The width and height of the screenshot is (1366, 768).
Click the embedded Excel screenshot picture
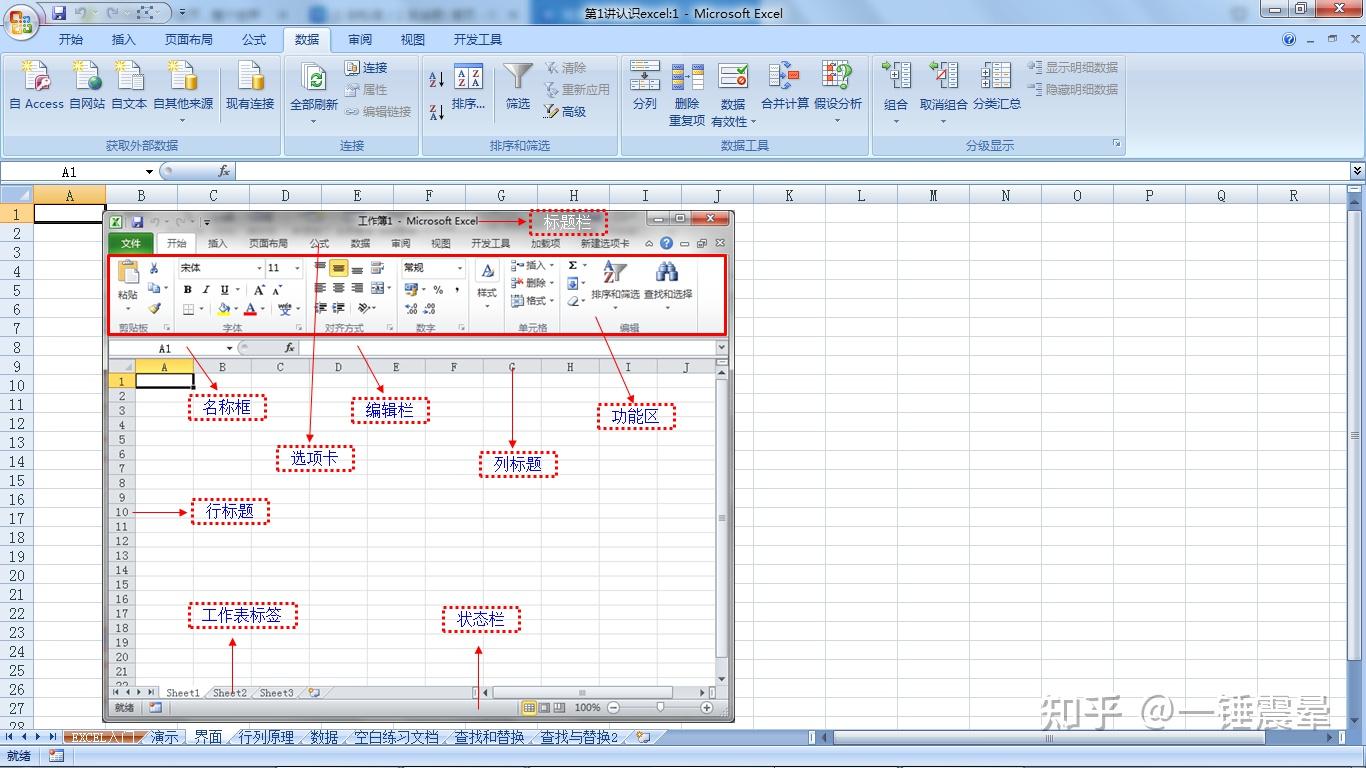pos(419,466)
